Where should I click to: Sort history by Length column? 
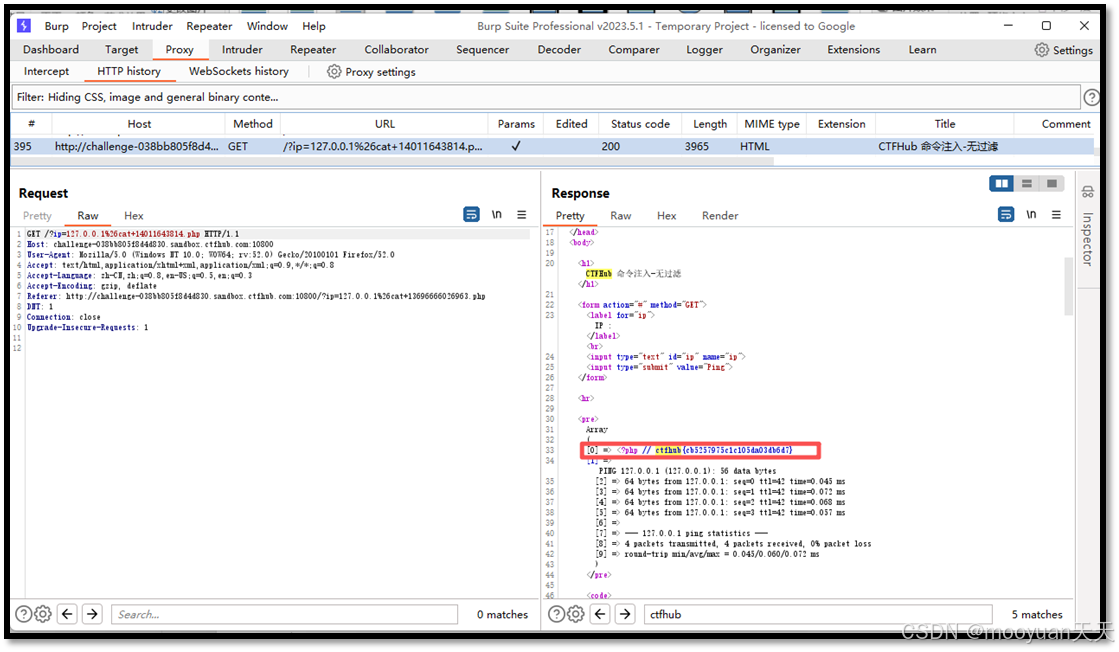pyautogui.click(x=709, y=124)
